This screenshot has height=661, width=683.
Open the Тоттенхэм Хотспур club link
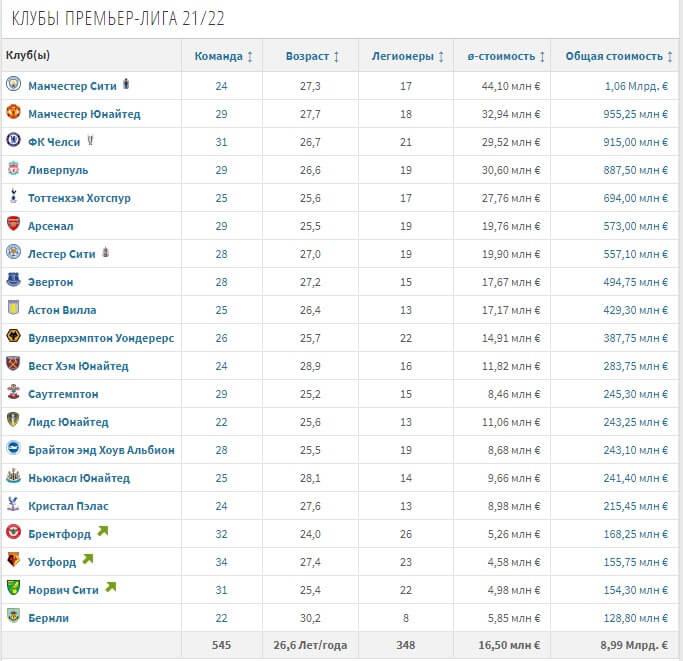coord(79,198)
